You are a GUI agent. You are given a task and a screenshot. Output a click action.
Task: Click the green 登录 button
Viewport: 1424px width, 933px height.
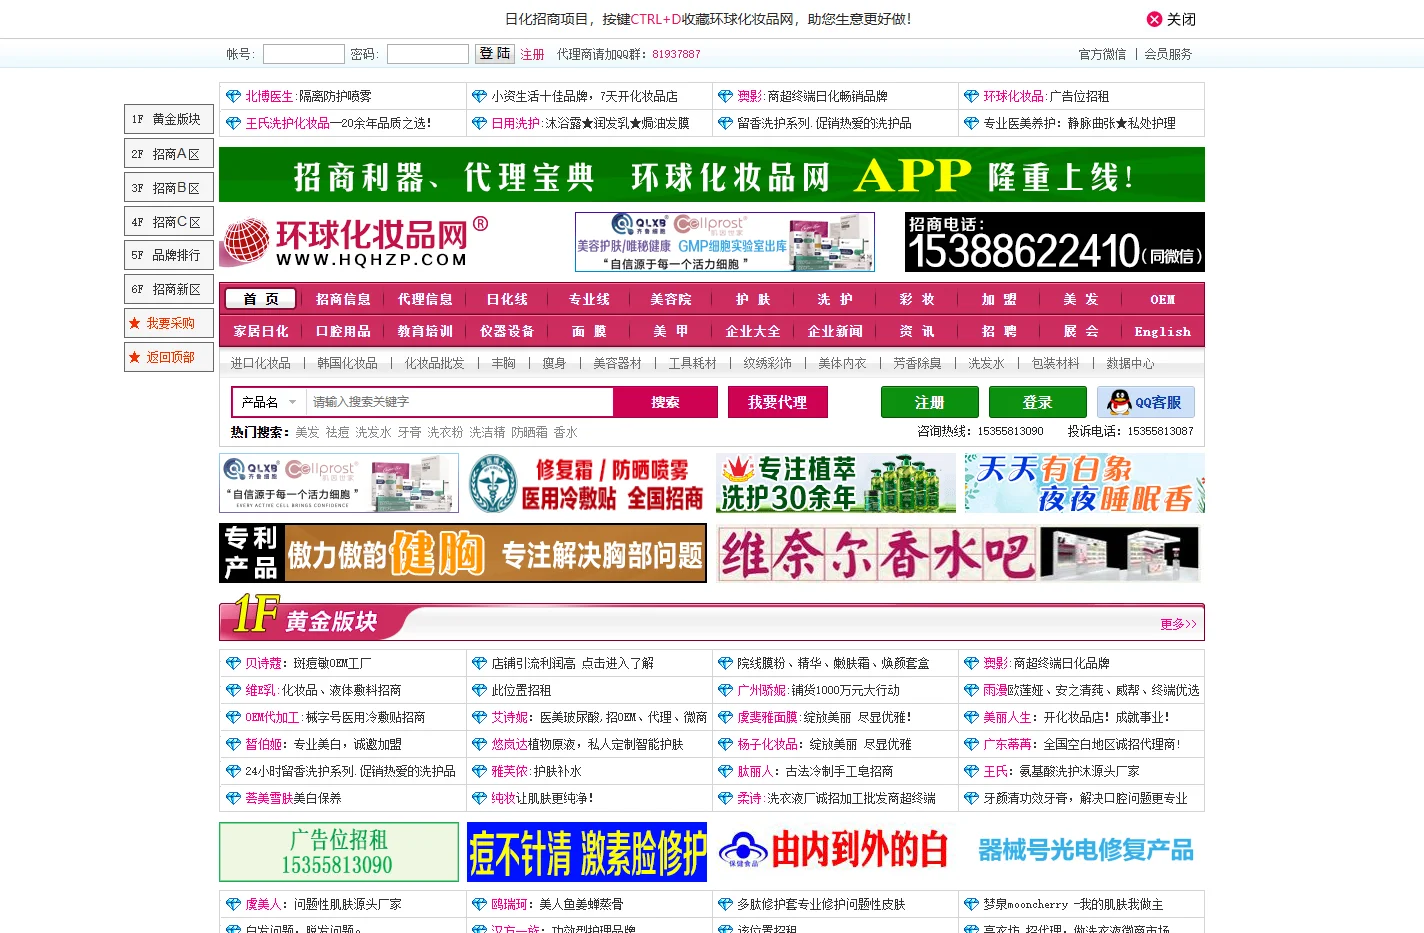pos(1038,402)
